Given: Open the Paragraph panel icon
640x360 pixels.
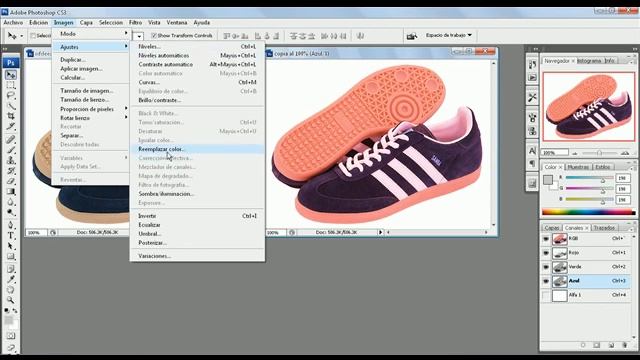Looking at the screenshot, I should pyautogui.click(x=532, y=163).
